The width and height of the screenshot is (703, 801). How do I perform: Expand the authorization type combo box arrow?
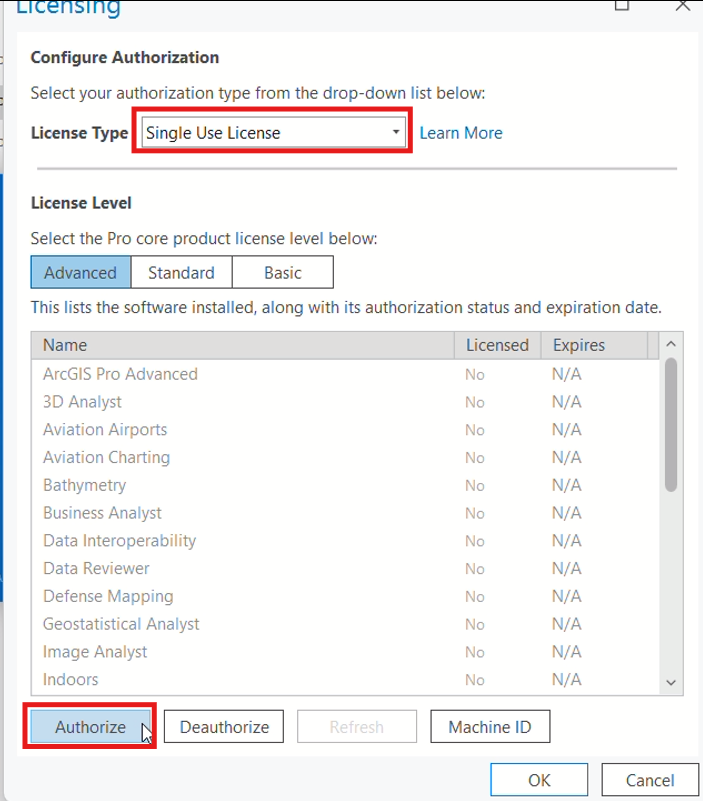[x=394, y=132]
